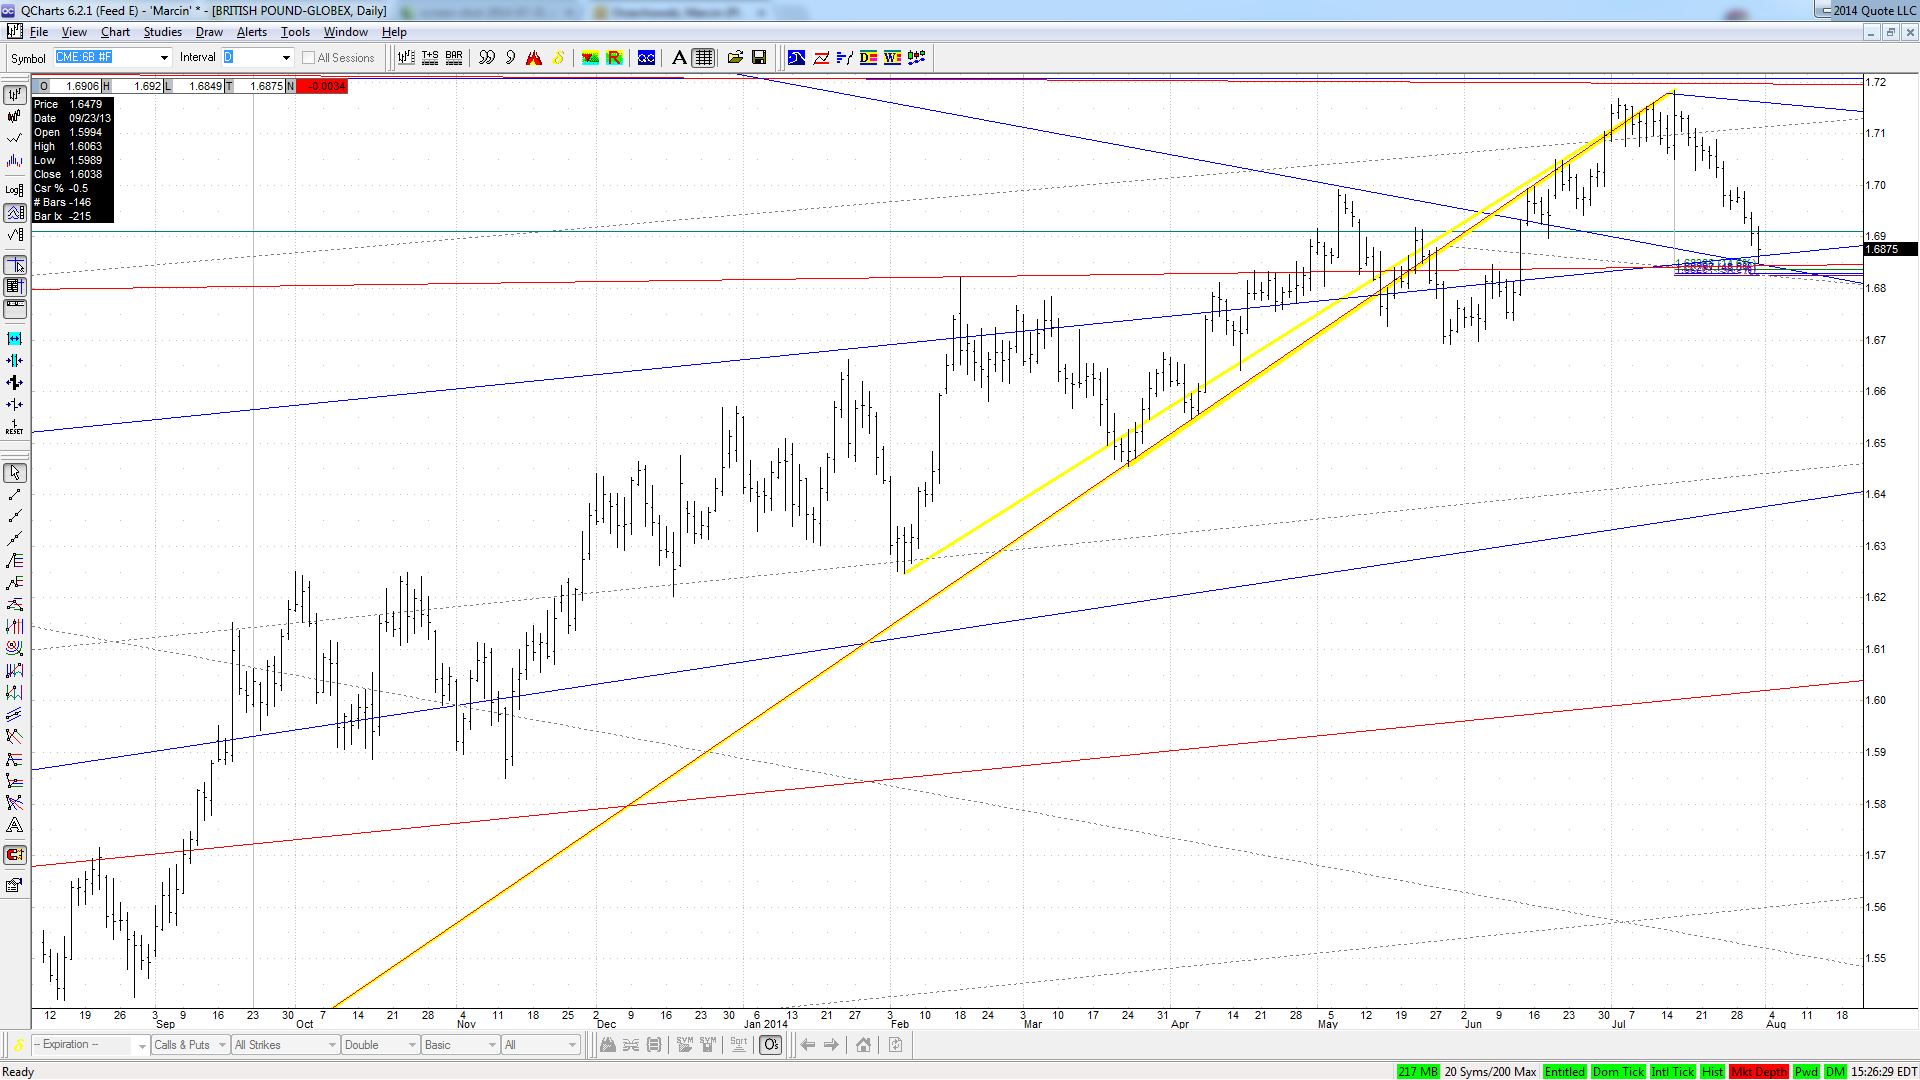Click the BAR chart toolbar icon
This screenshot has width=1920, height=1080.
tap(454, 58)
